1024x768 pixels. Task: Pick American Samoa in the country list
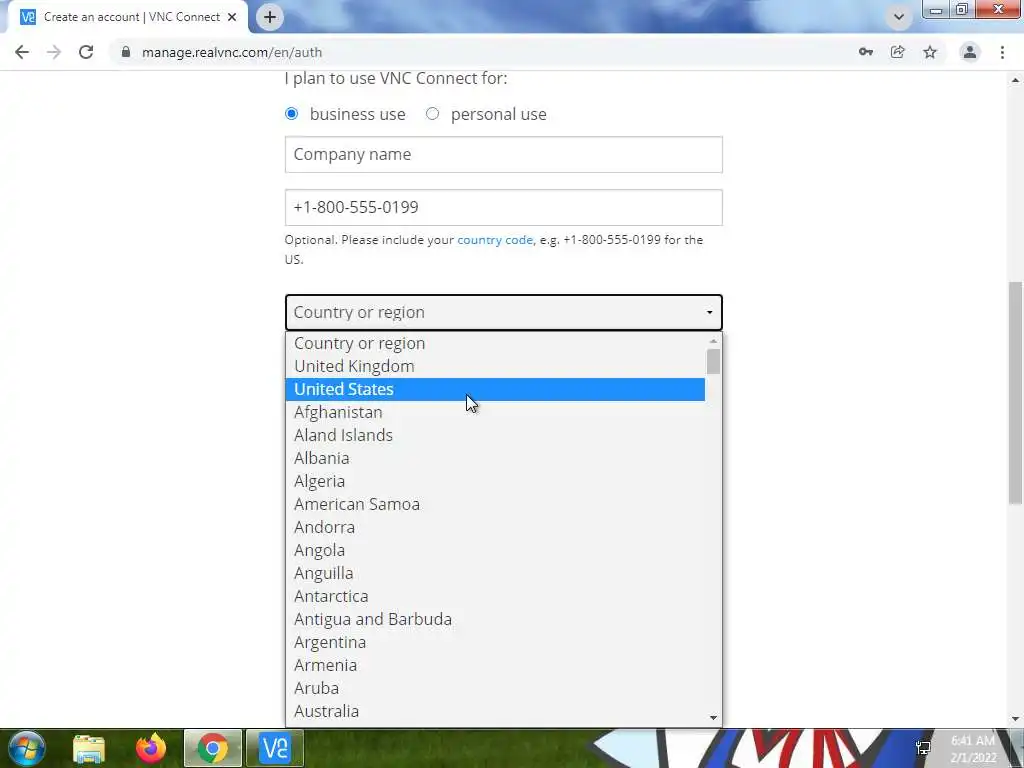pyautogui.click(x=495, y=504)
